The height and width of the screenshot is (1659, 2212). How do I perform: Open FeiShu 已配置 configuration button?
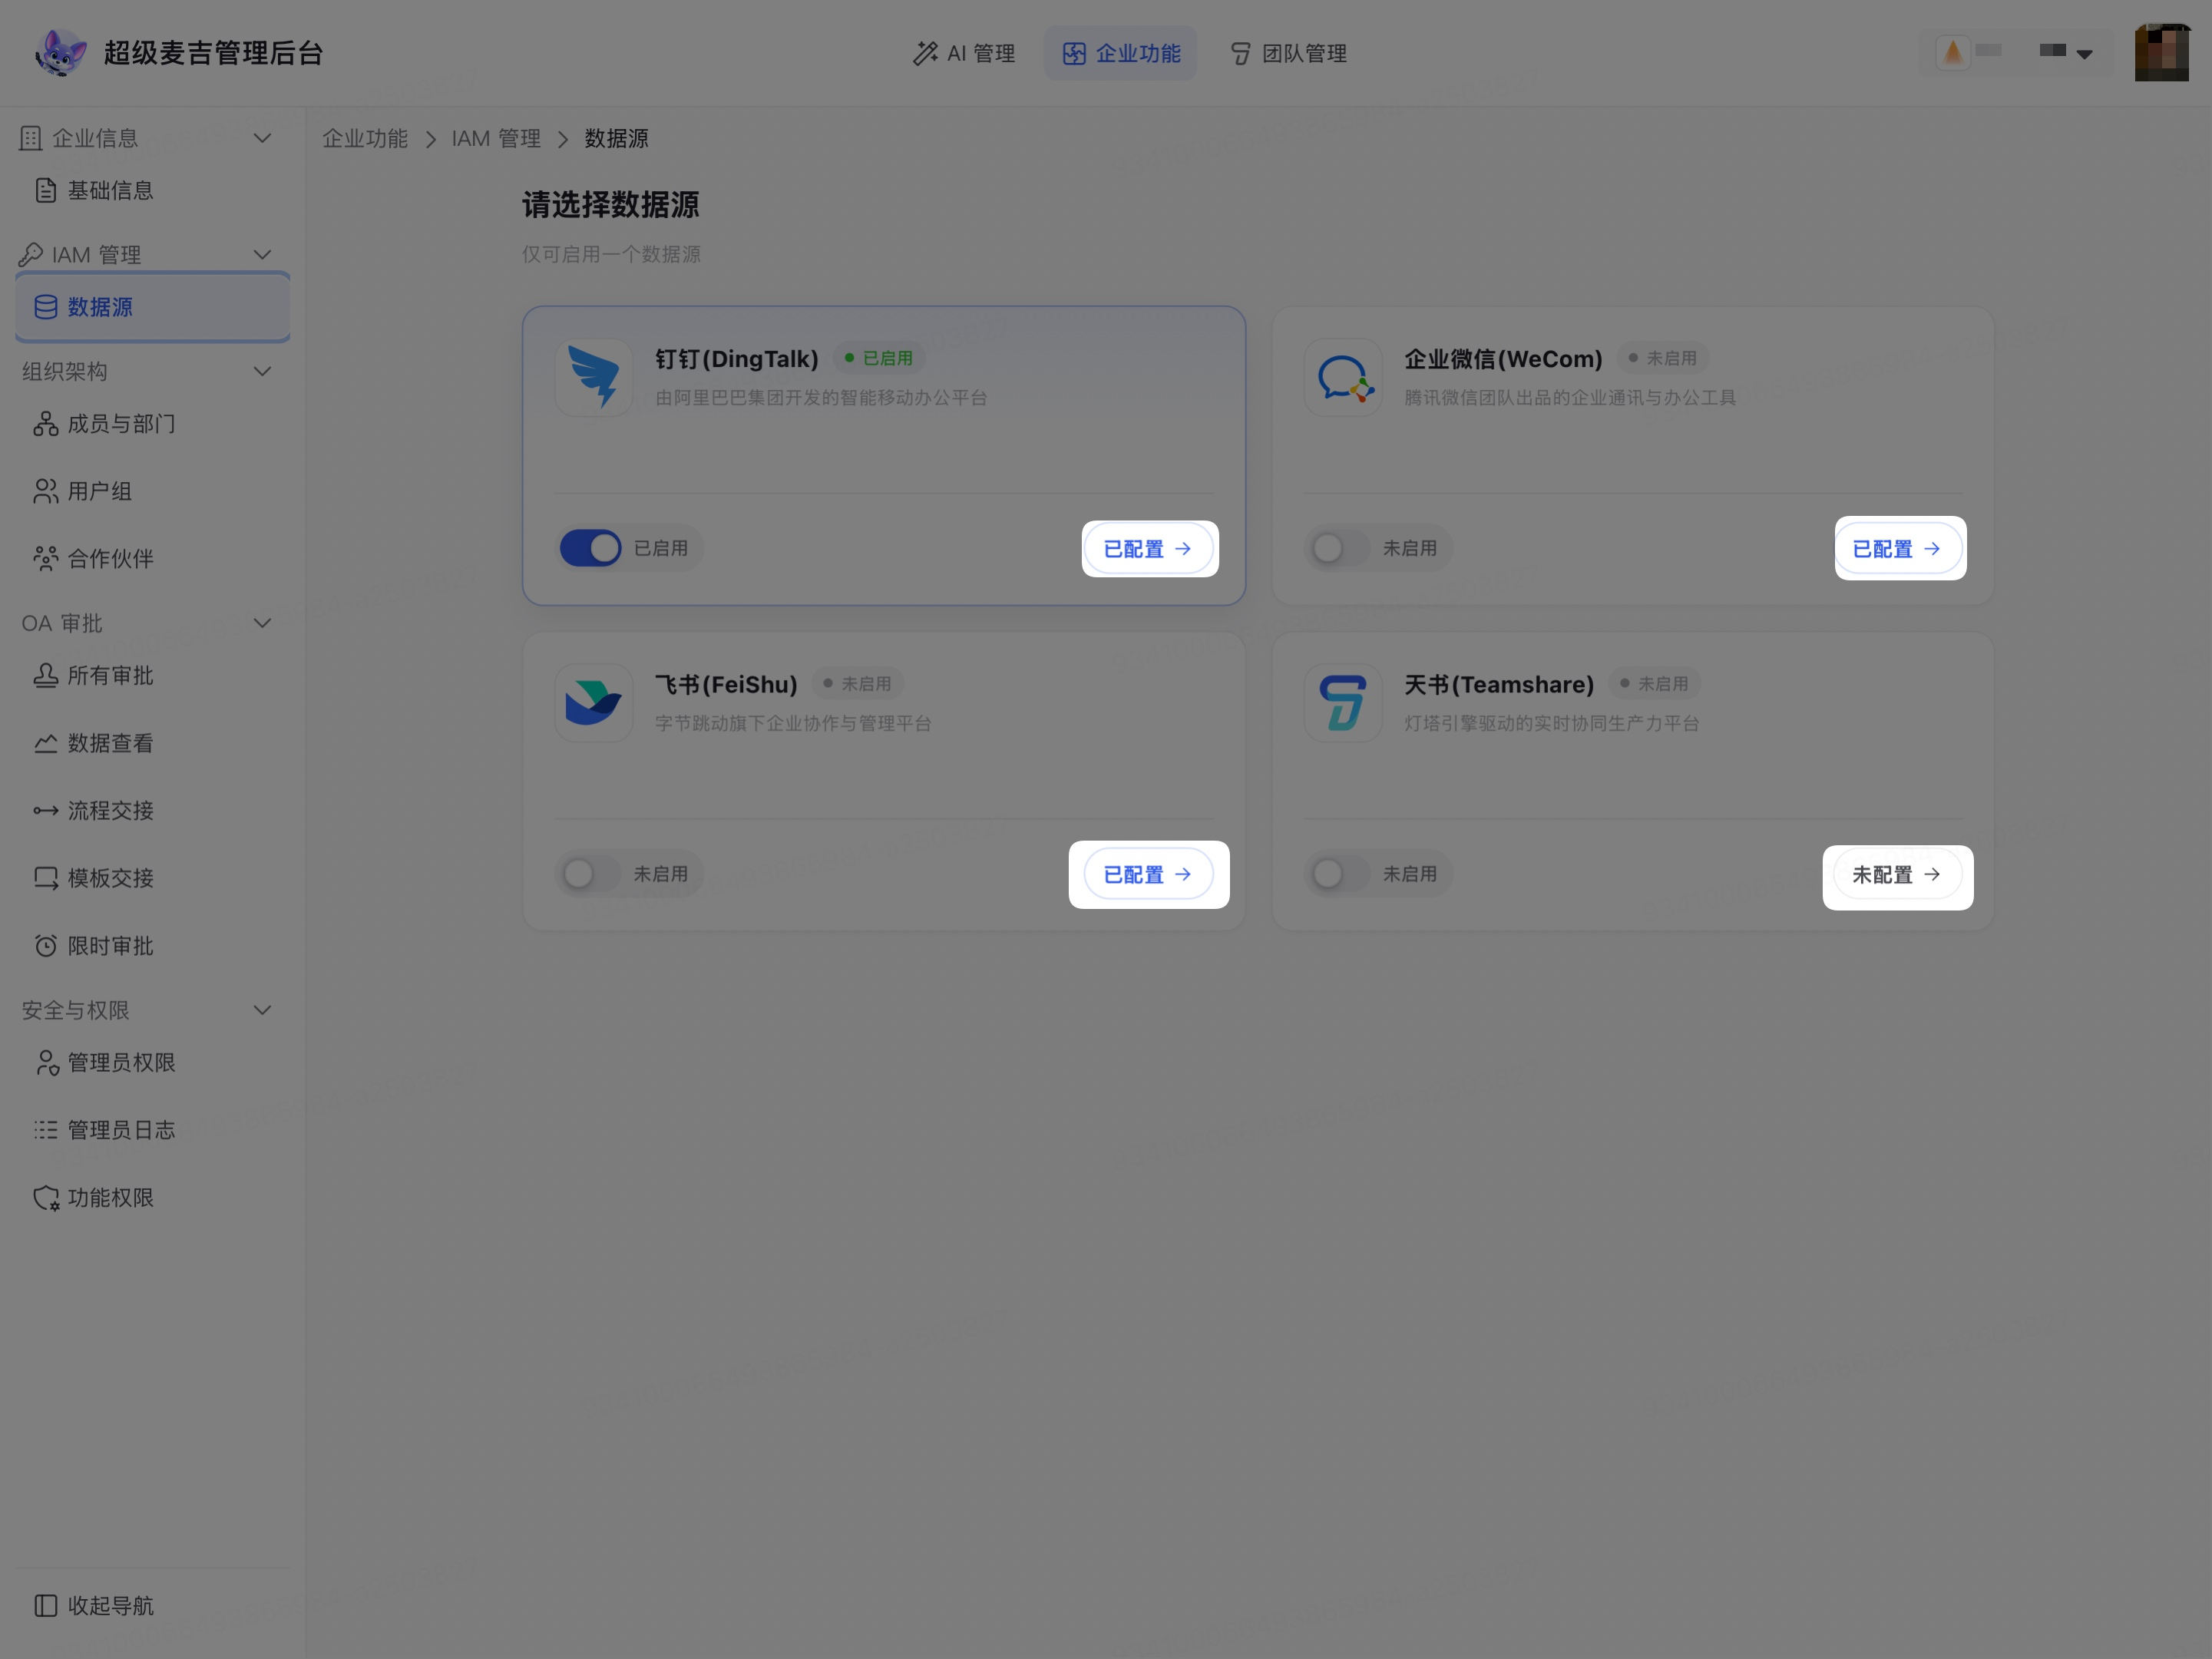[x=1148, y=875]
